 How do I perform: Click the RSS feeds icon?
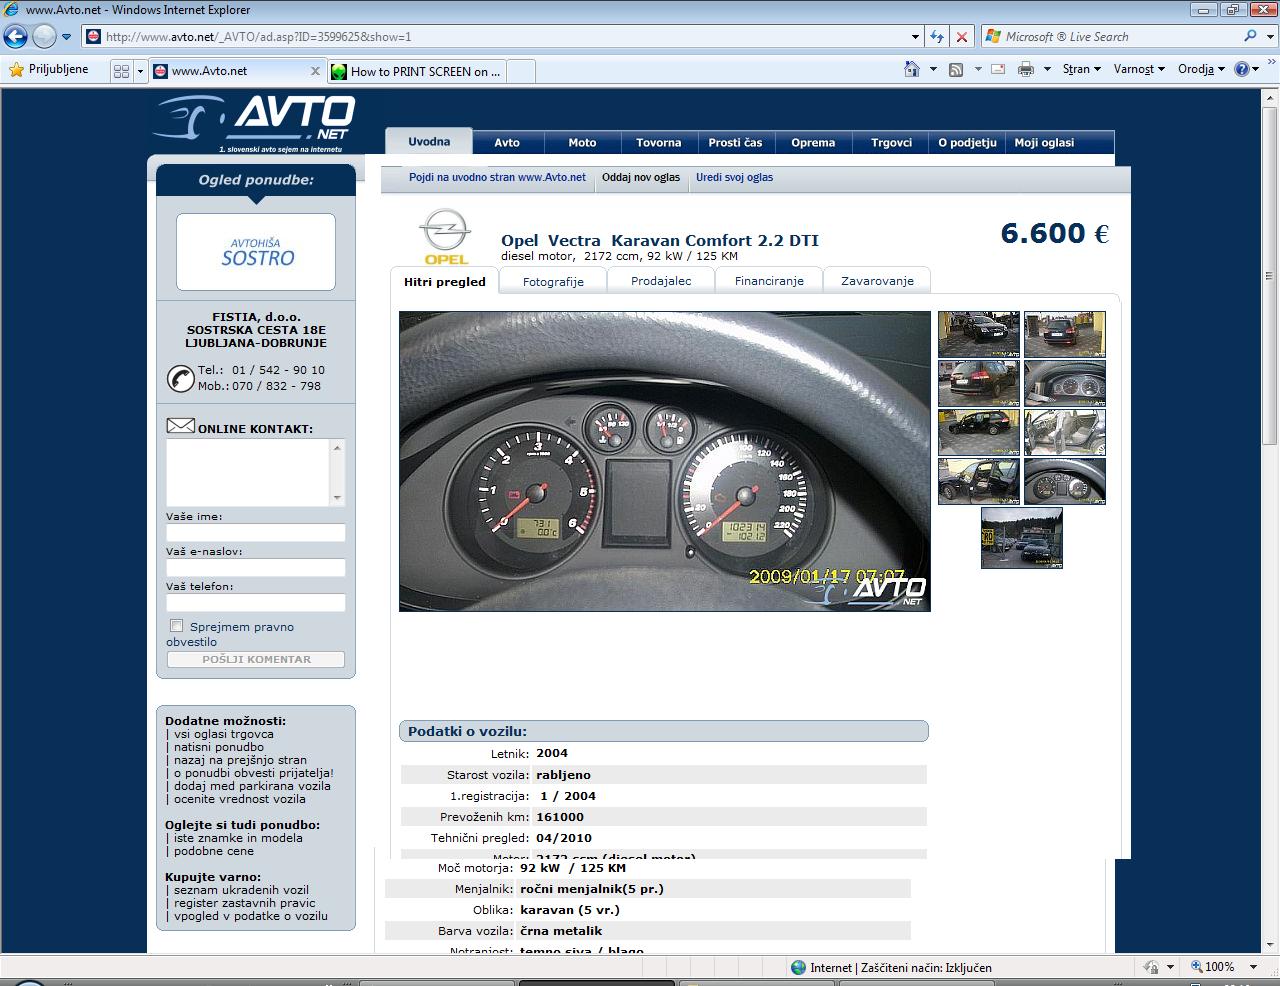pos(956,69)
